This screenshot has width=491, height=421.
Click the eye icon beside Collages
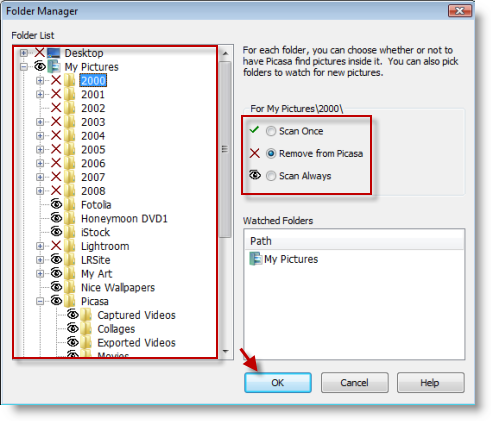[x=73, y=328]
